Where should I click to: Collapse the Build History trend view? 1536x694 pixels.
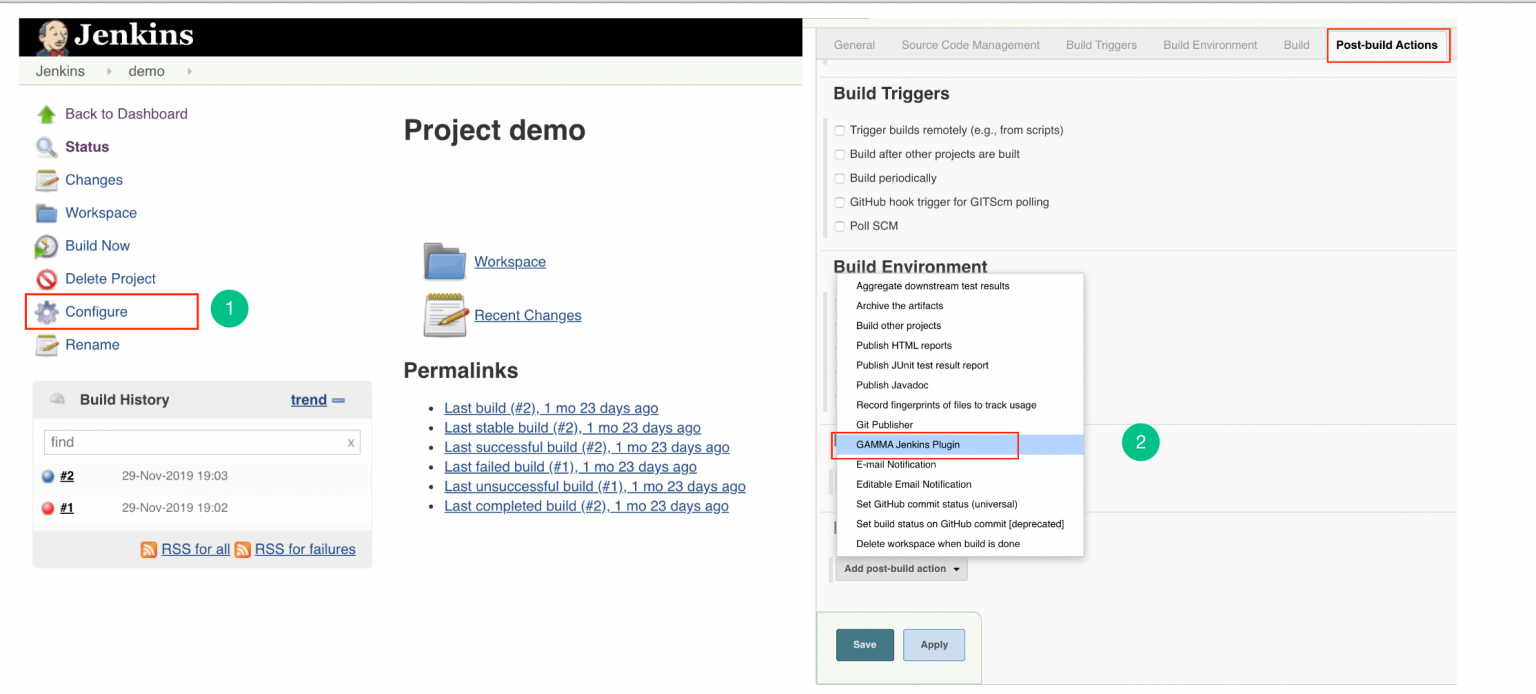click(x=338, y=399)
